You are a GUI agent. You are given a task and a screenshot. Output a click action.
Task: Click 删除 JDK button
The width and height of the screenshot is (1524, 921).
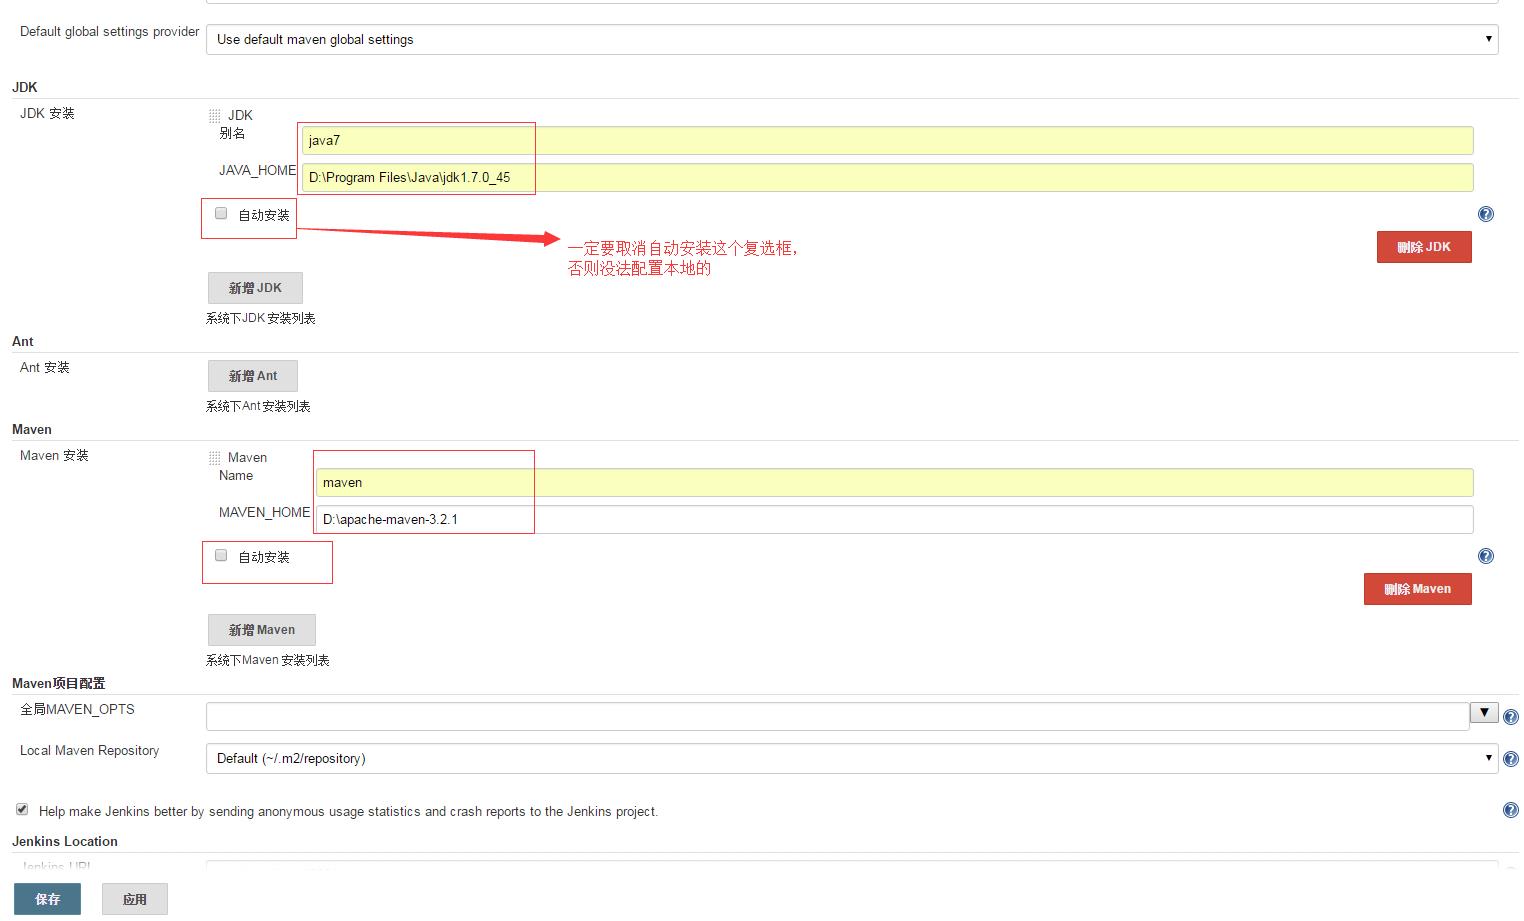tap(1424, 247)
